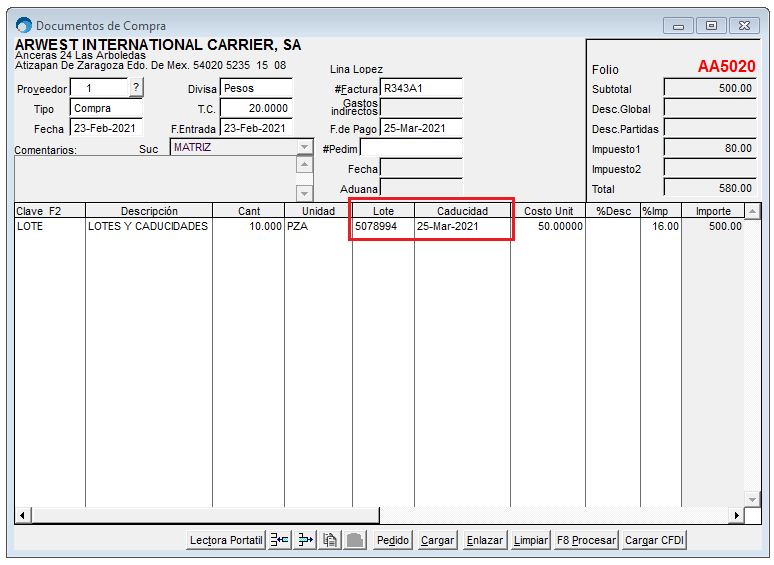Click comments box scroll up arrow

tap(305, 164)
